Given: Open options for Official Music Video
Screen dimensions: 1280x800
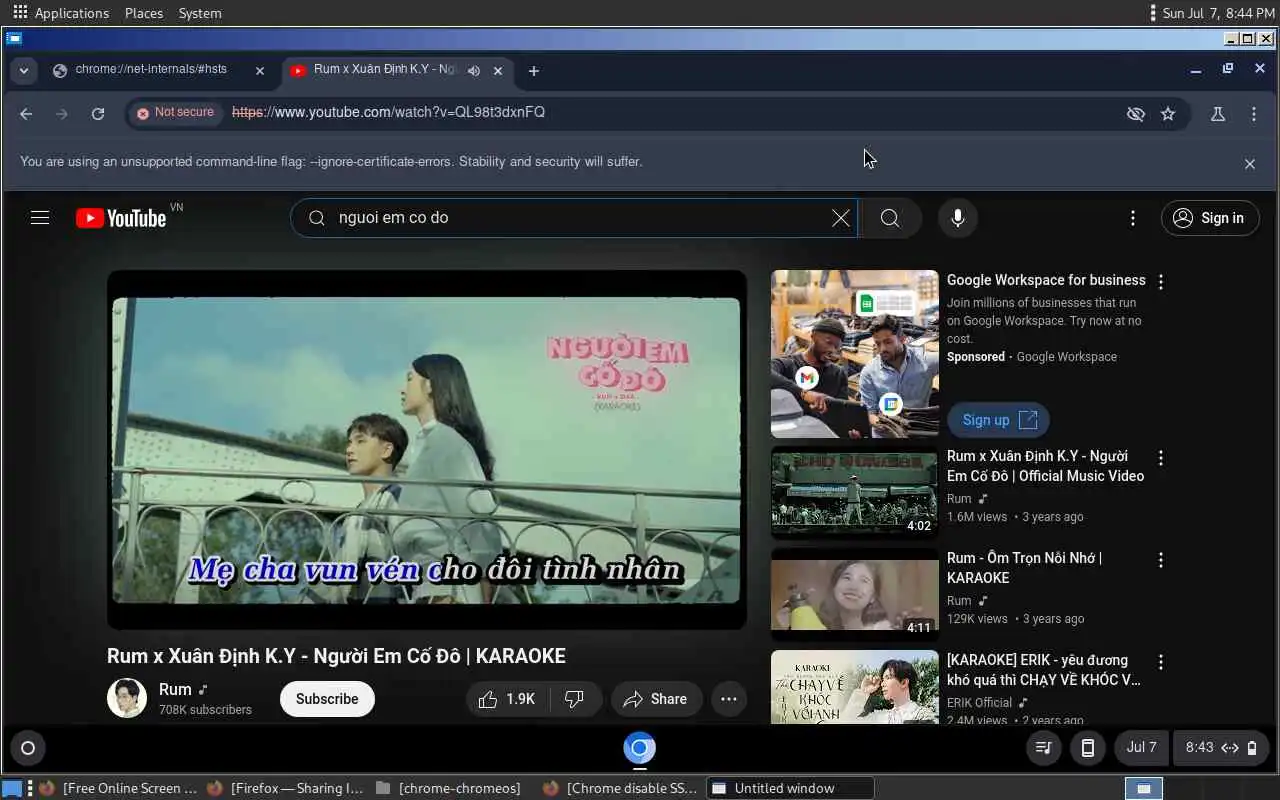Looking at the screenshot, I should pos(1161,458).
